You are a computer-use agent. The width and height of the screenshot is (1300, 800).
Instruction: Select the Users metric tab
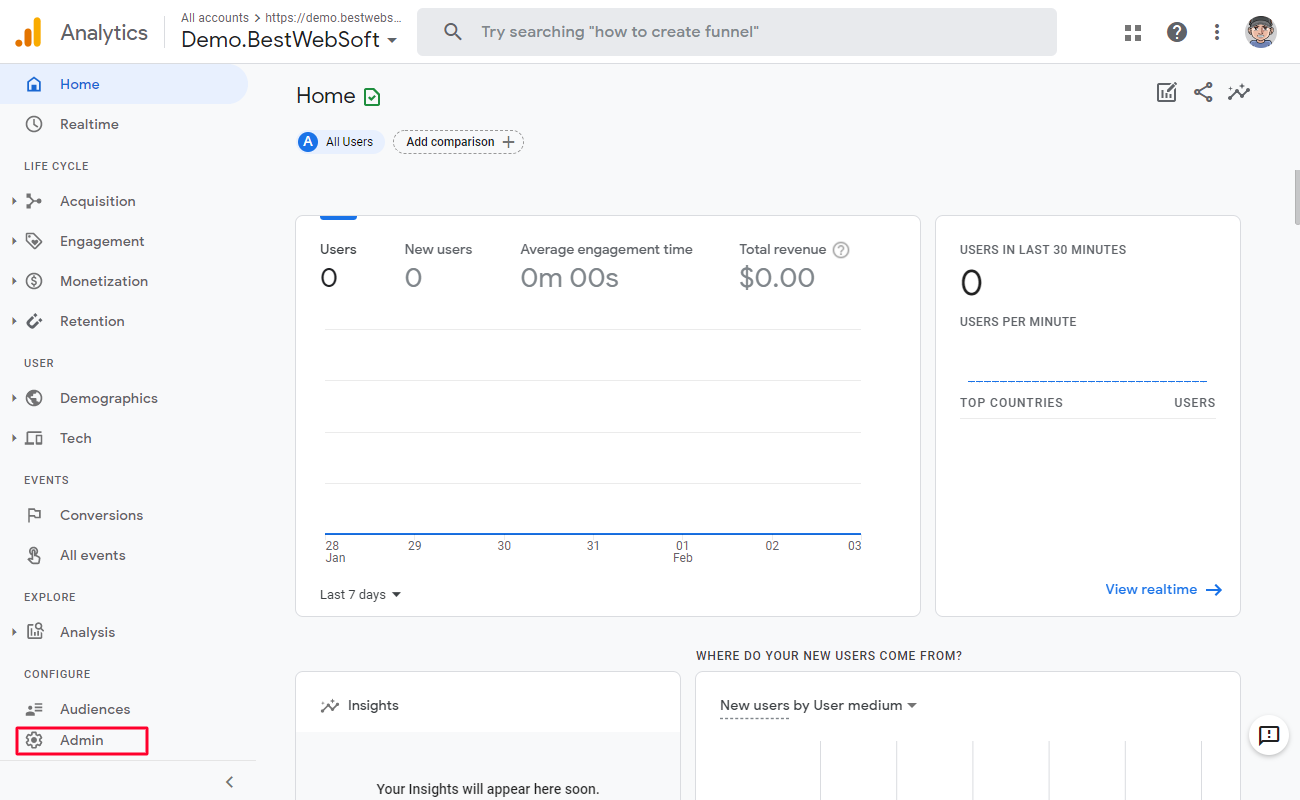338,266
